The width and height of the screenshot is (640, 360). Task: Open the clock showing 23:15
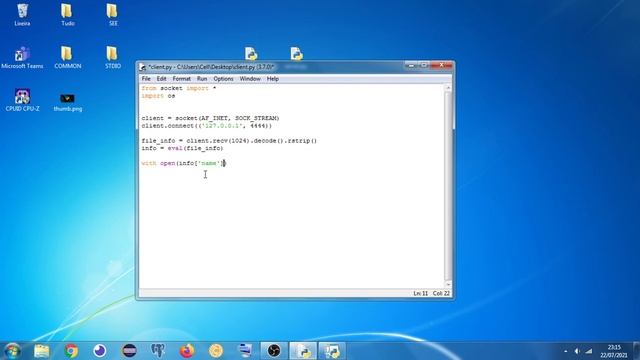[x=613, y=351]
